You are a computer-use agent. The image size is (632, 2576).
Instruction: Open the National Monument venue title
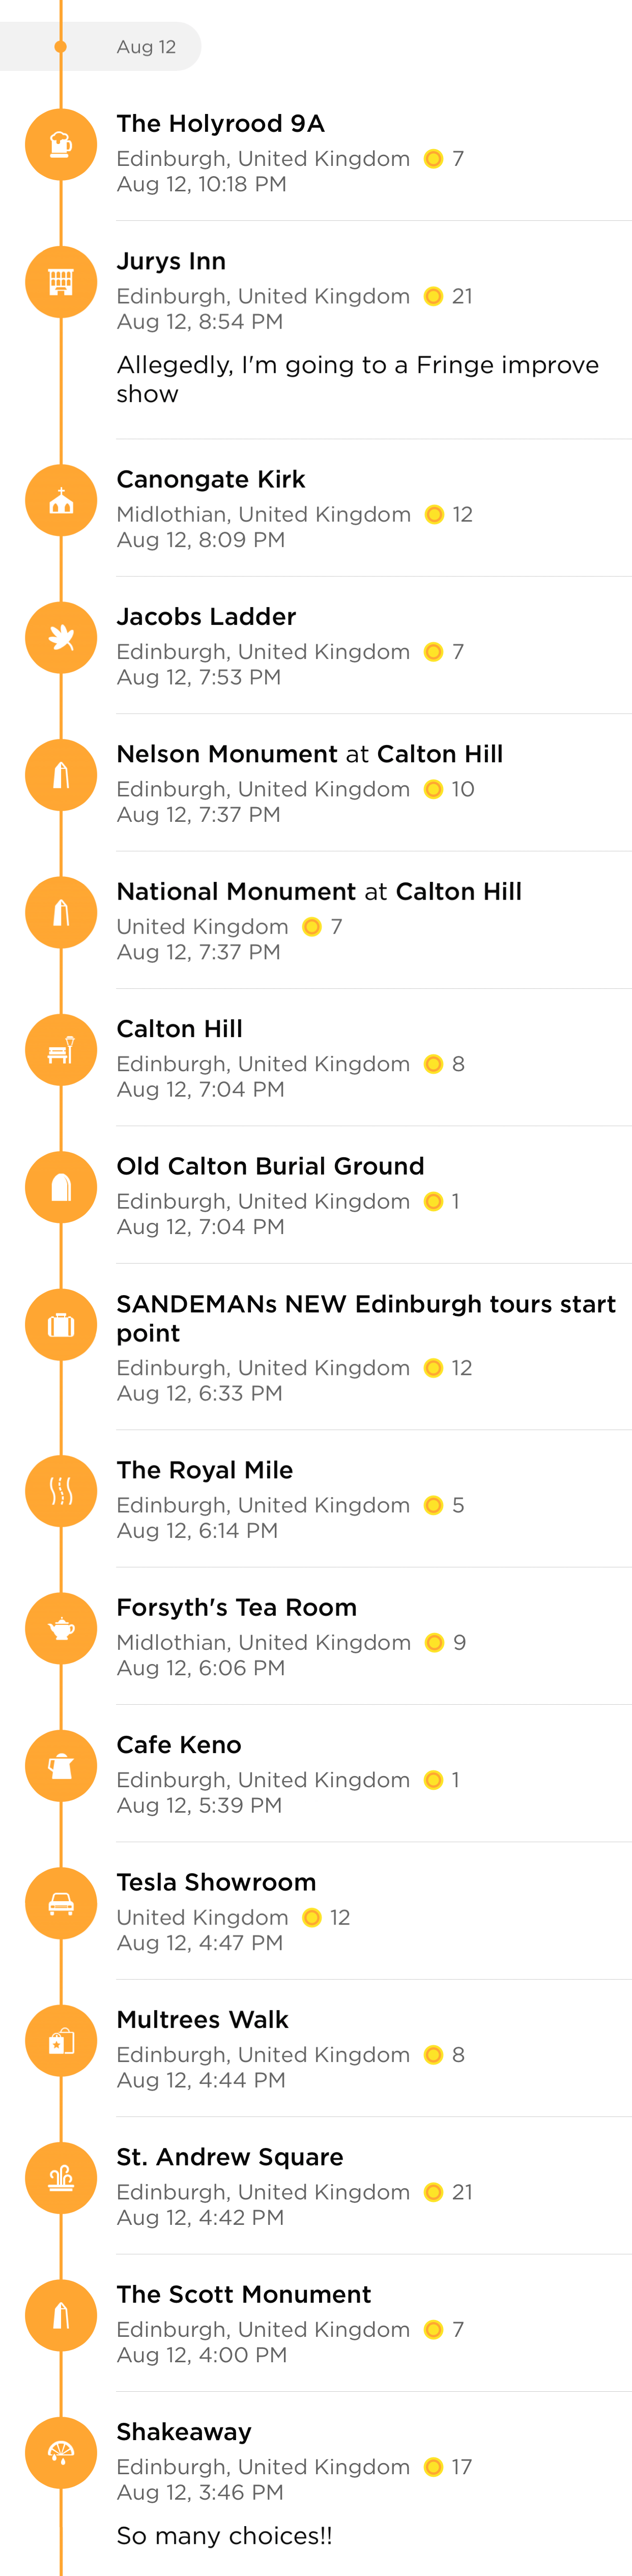pos(236,891)
